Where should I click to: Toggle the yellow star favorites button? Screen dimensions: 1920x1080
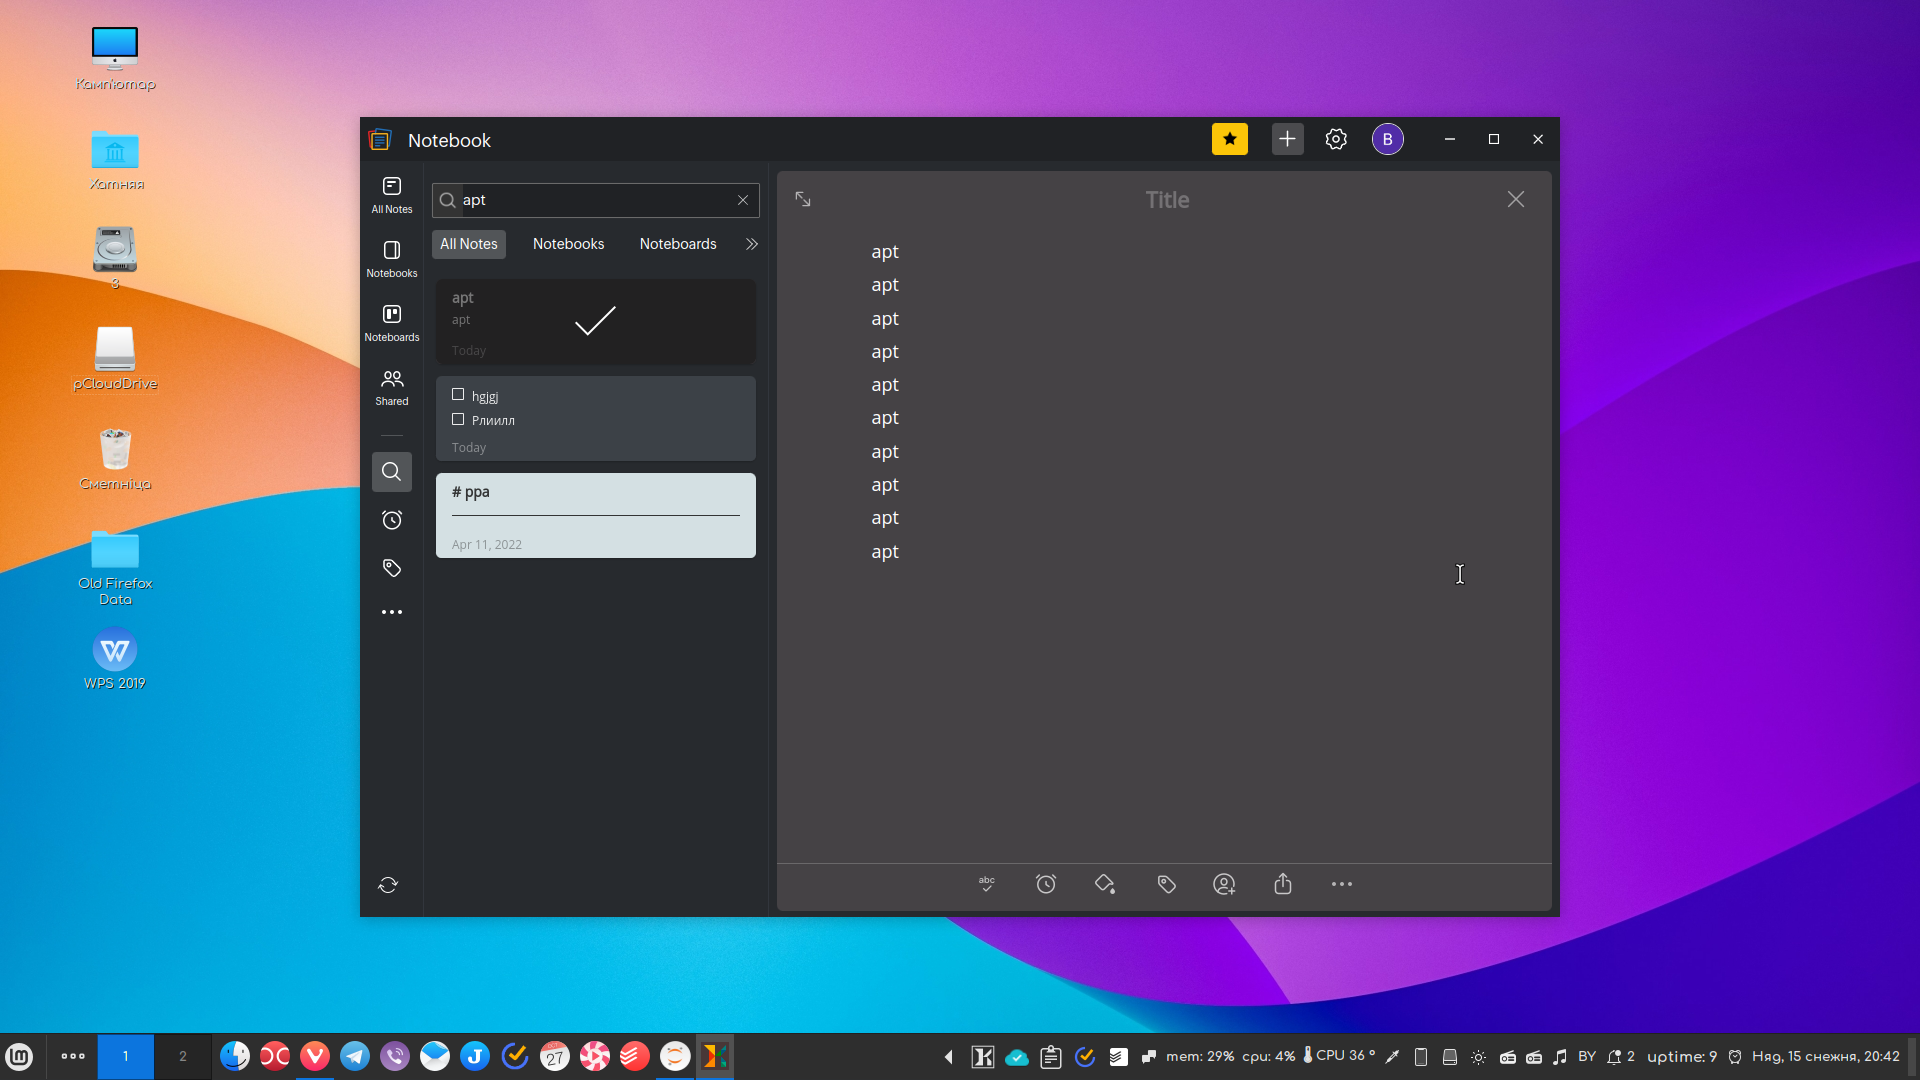click(x=1229, y=139)
